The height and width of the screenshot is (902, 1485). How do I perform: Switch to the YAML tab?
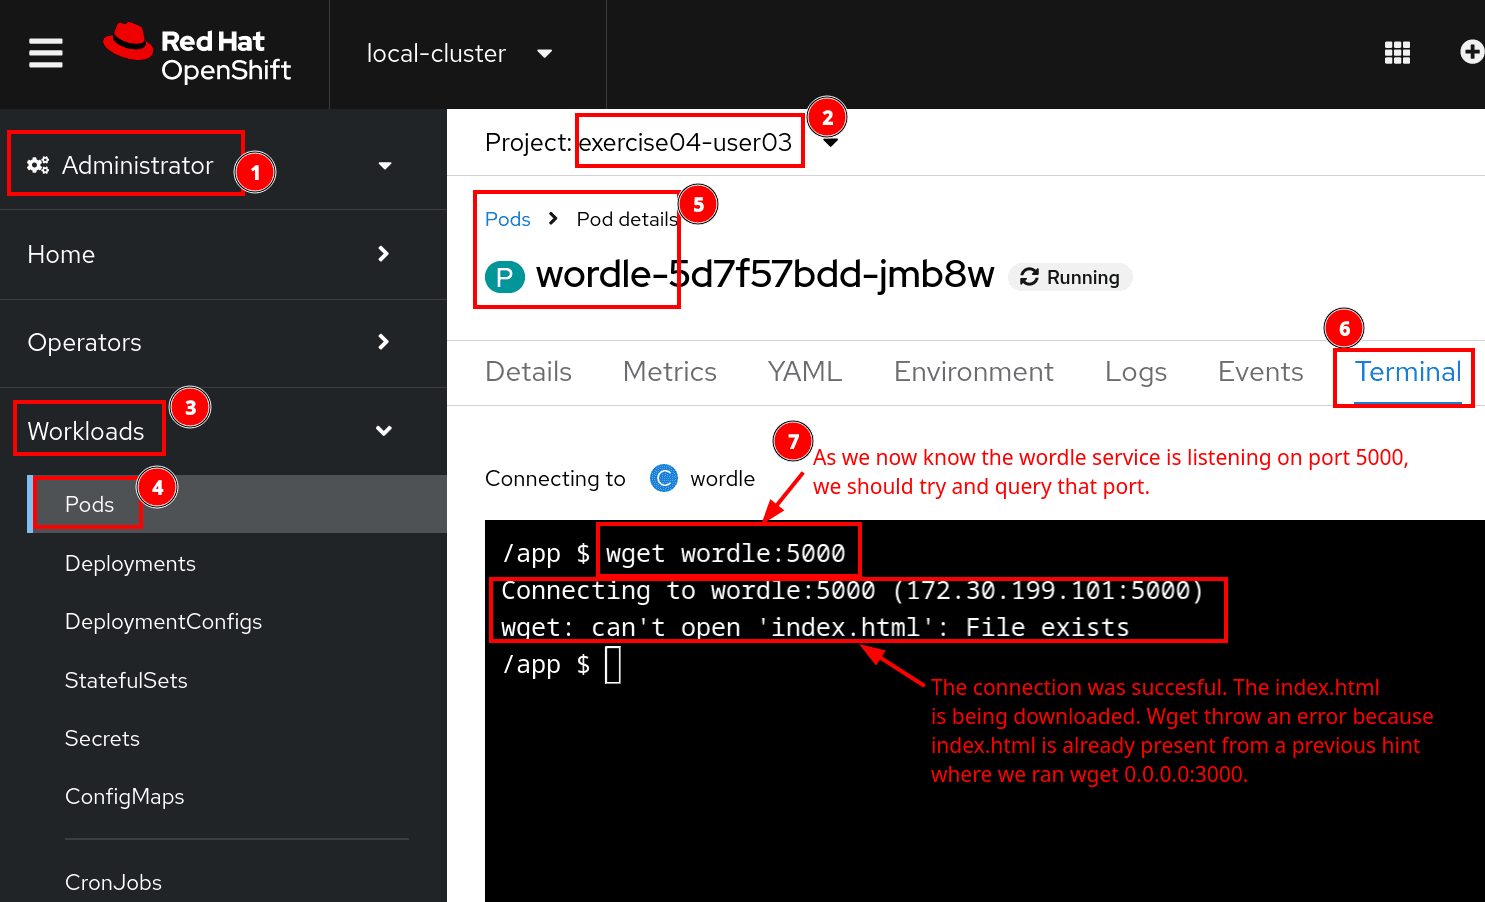[x=804, y=372]
